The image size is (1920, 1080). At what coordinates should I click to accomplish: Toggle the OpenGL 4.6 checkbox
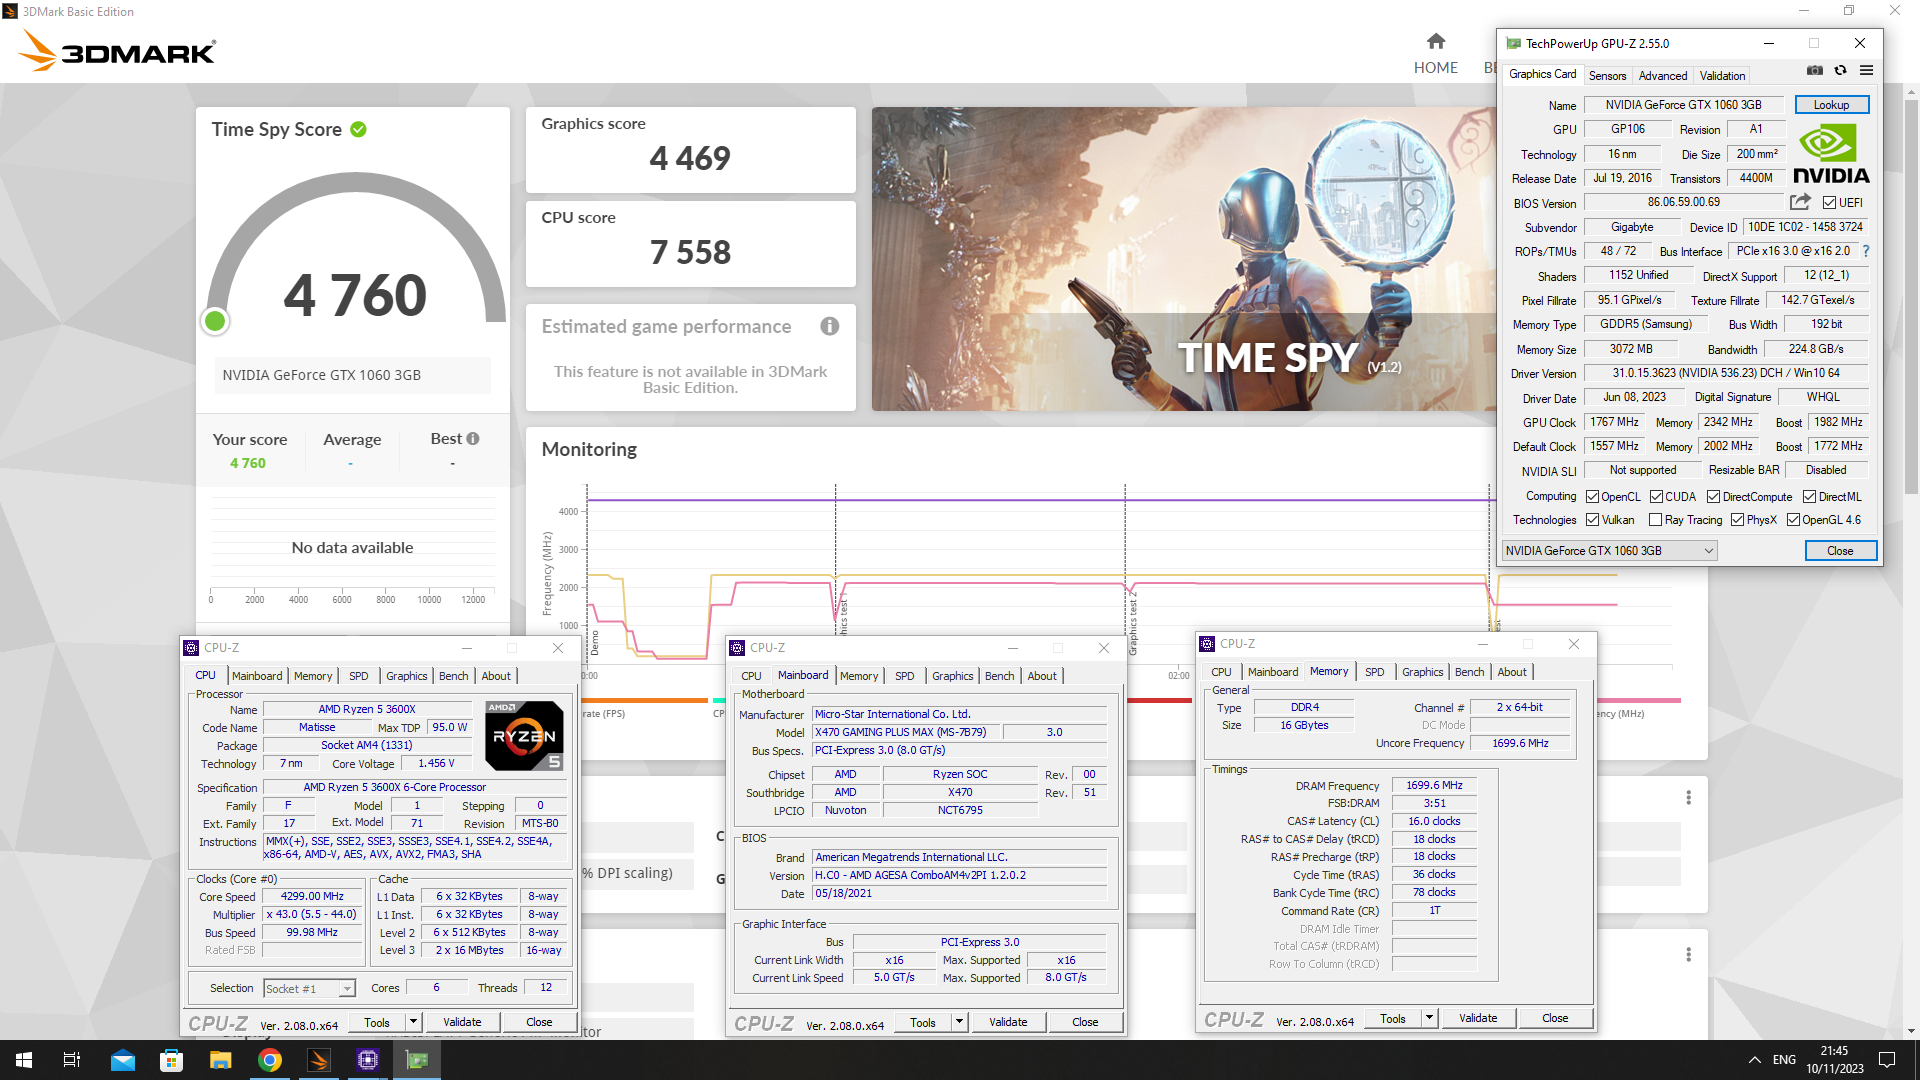(1793, 520)
